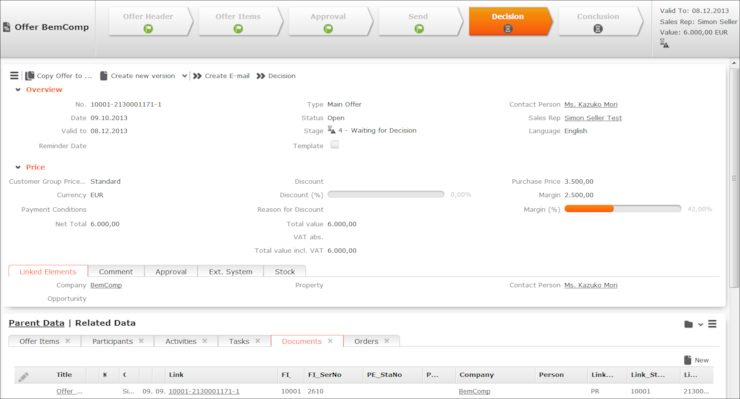Switch to the Comment tab

click(x=116, y=272)
